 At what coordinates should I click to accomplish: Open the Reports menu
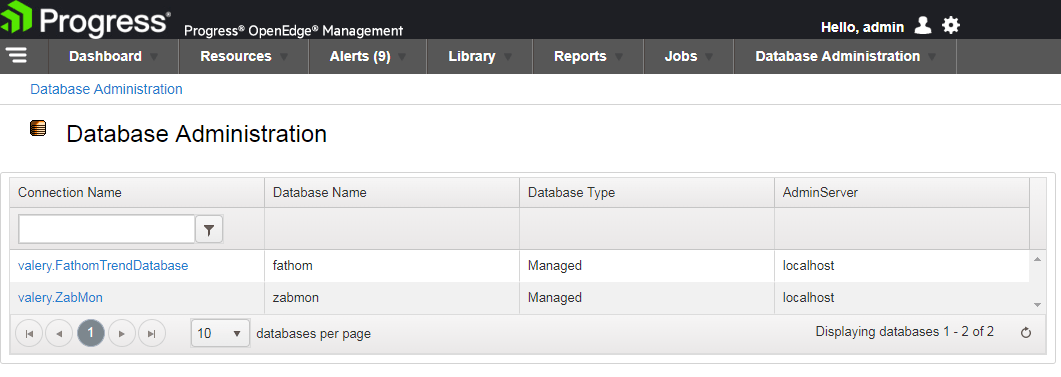588,56
